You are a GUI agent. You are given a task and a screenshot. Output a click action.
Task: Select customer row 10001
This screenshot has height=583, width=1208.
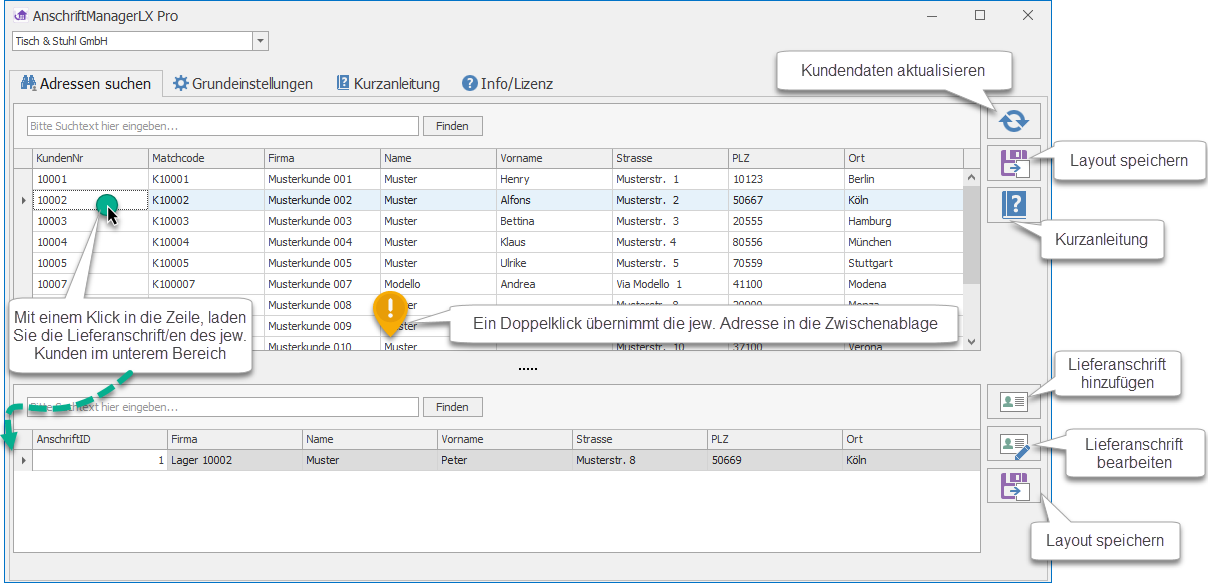pos(497,179)
